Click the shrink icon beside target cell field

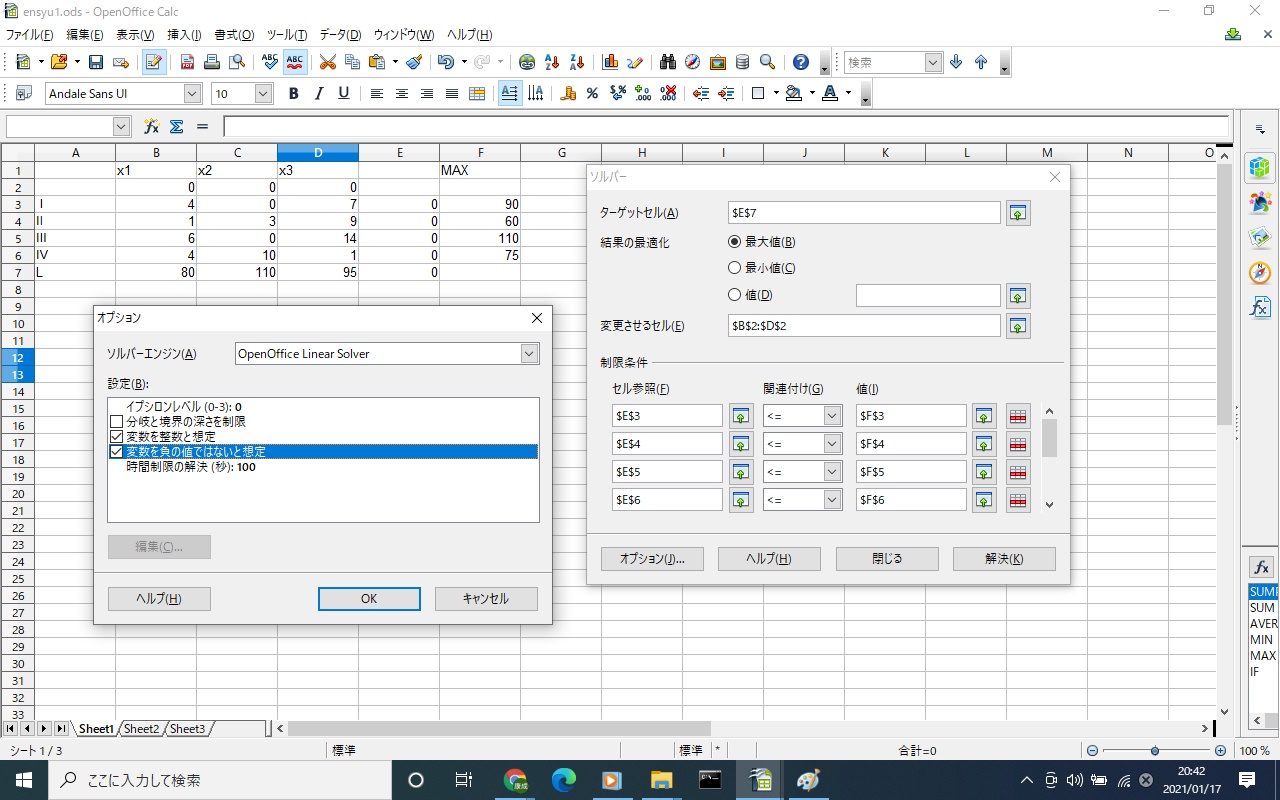coord(1018,213)
